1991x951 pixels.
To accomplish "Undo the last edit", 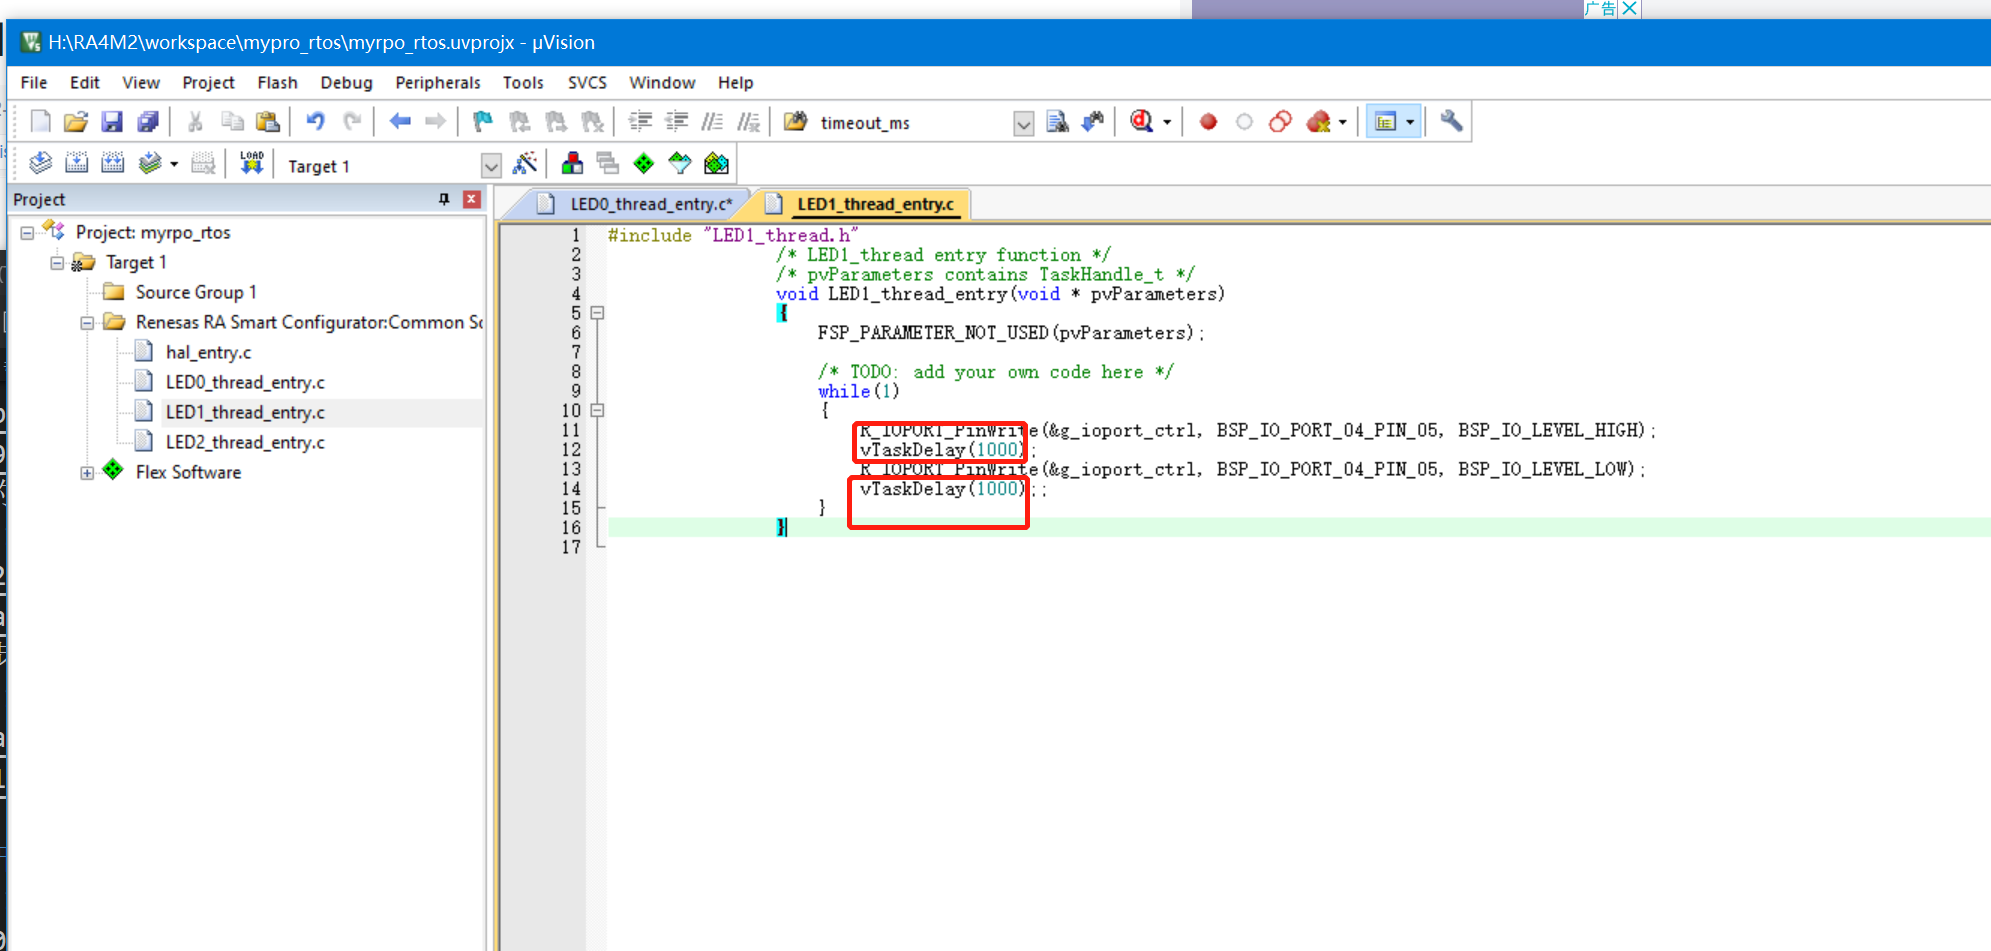I will pos(315,122).
